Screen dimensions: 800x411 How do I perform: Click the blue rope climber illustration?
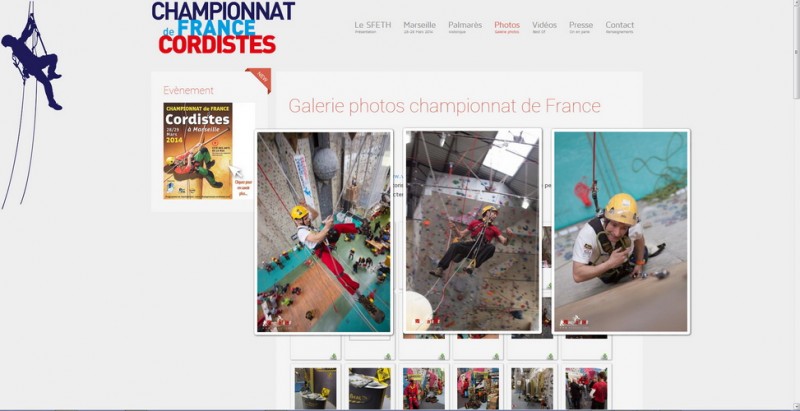click(x=32, y=105)
